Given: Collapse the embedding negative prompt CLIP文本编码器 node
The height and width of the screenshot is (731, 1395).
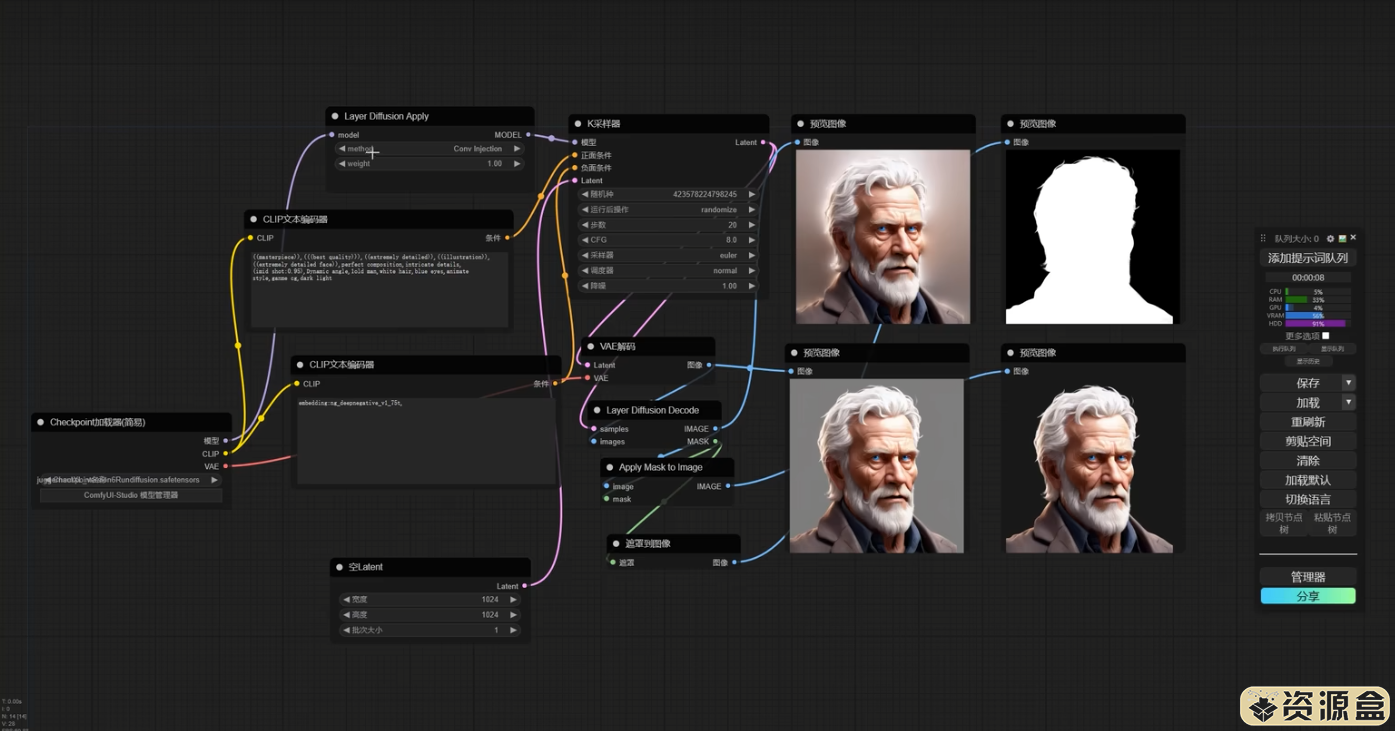Looking at the screenshot, I should [300, 365].
